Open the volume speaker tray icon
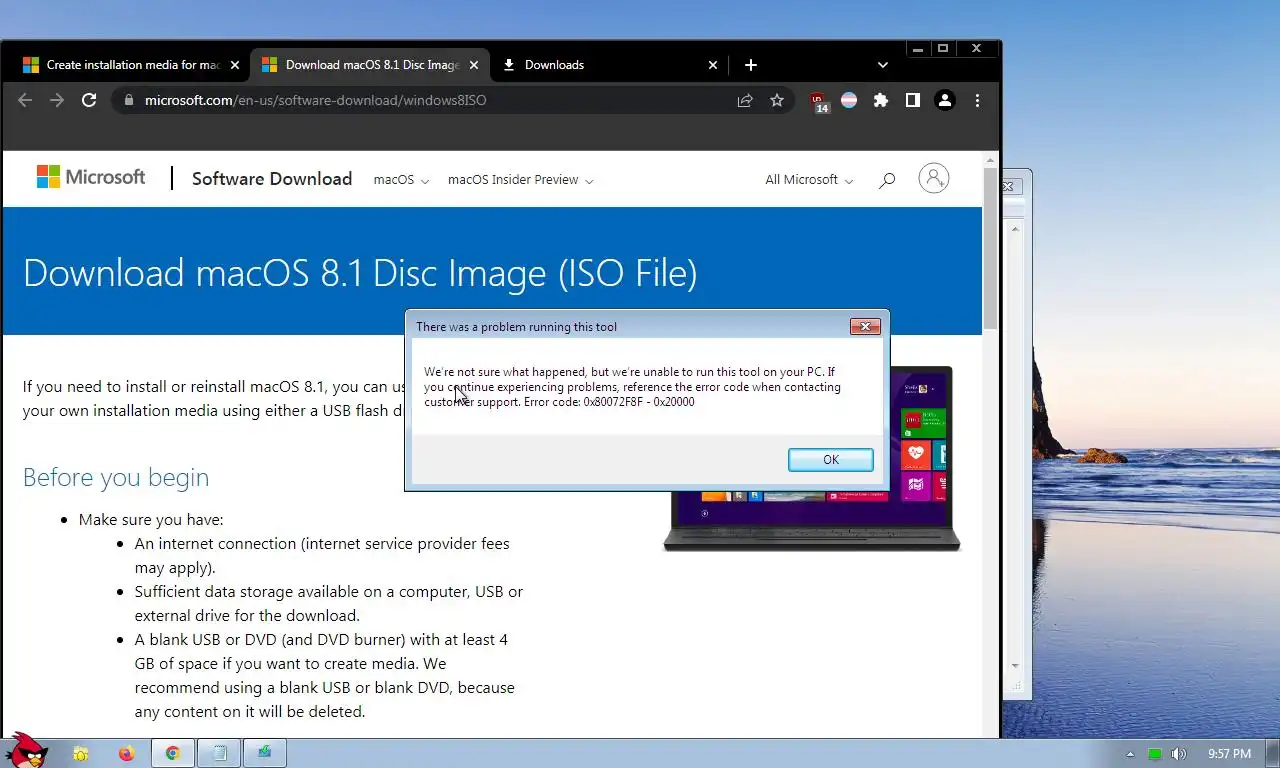 coord(1179,754)
